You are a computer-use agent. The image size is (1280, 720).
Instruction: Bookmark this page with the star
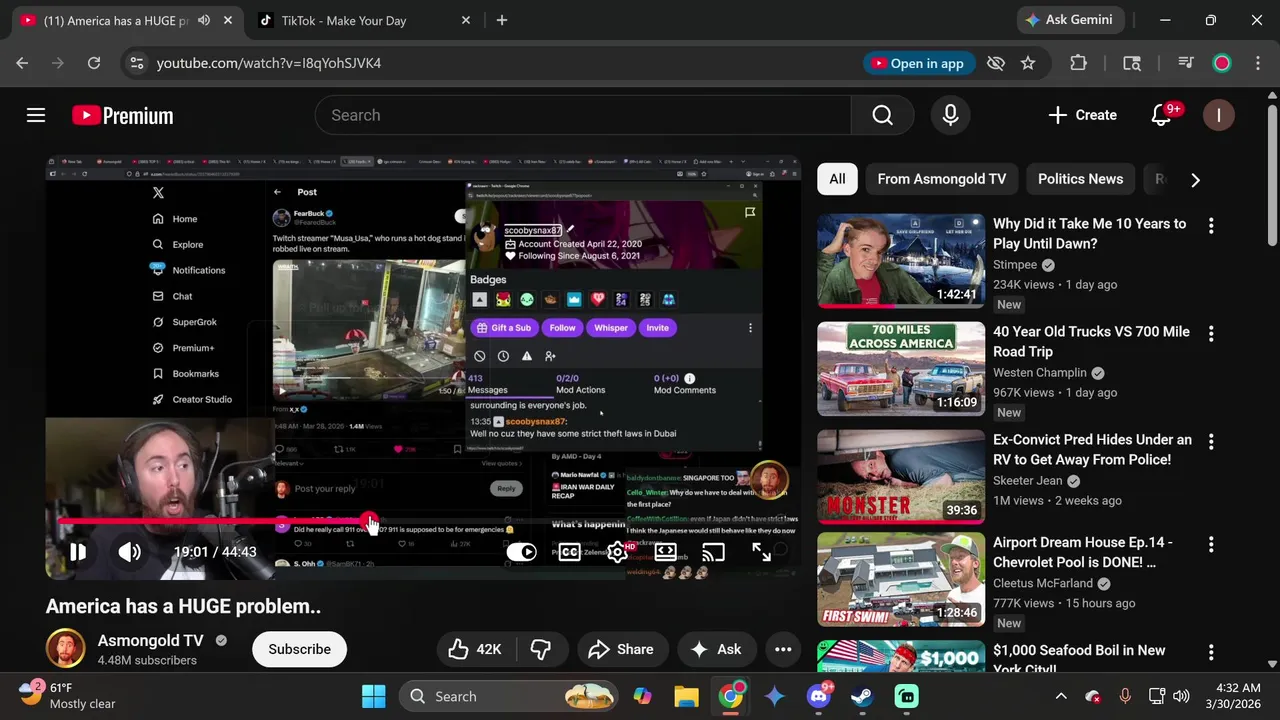(1028, 63)
